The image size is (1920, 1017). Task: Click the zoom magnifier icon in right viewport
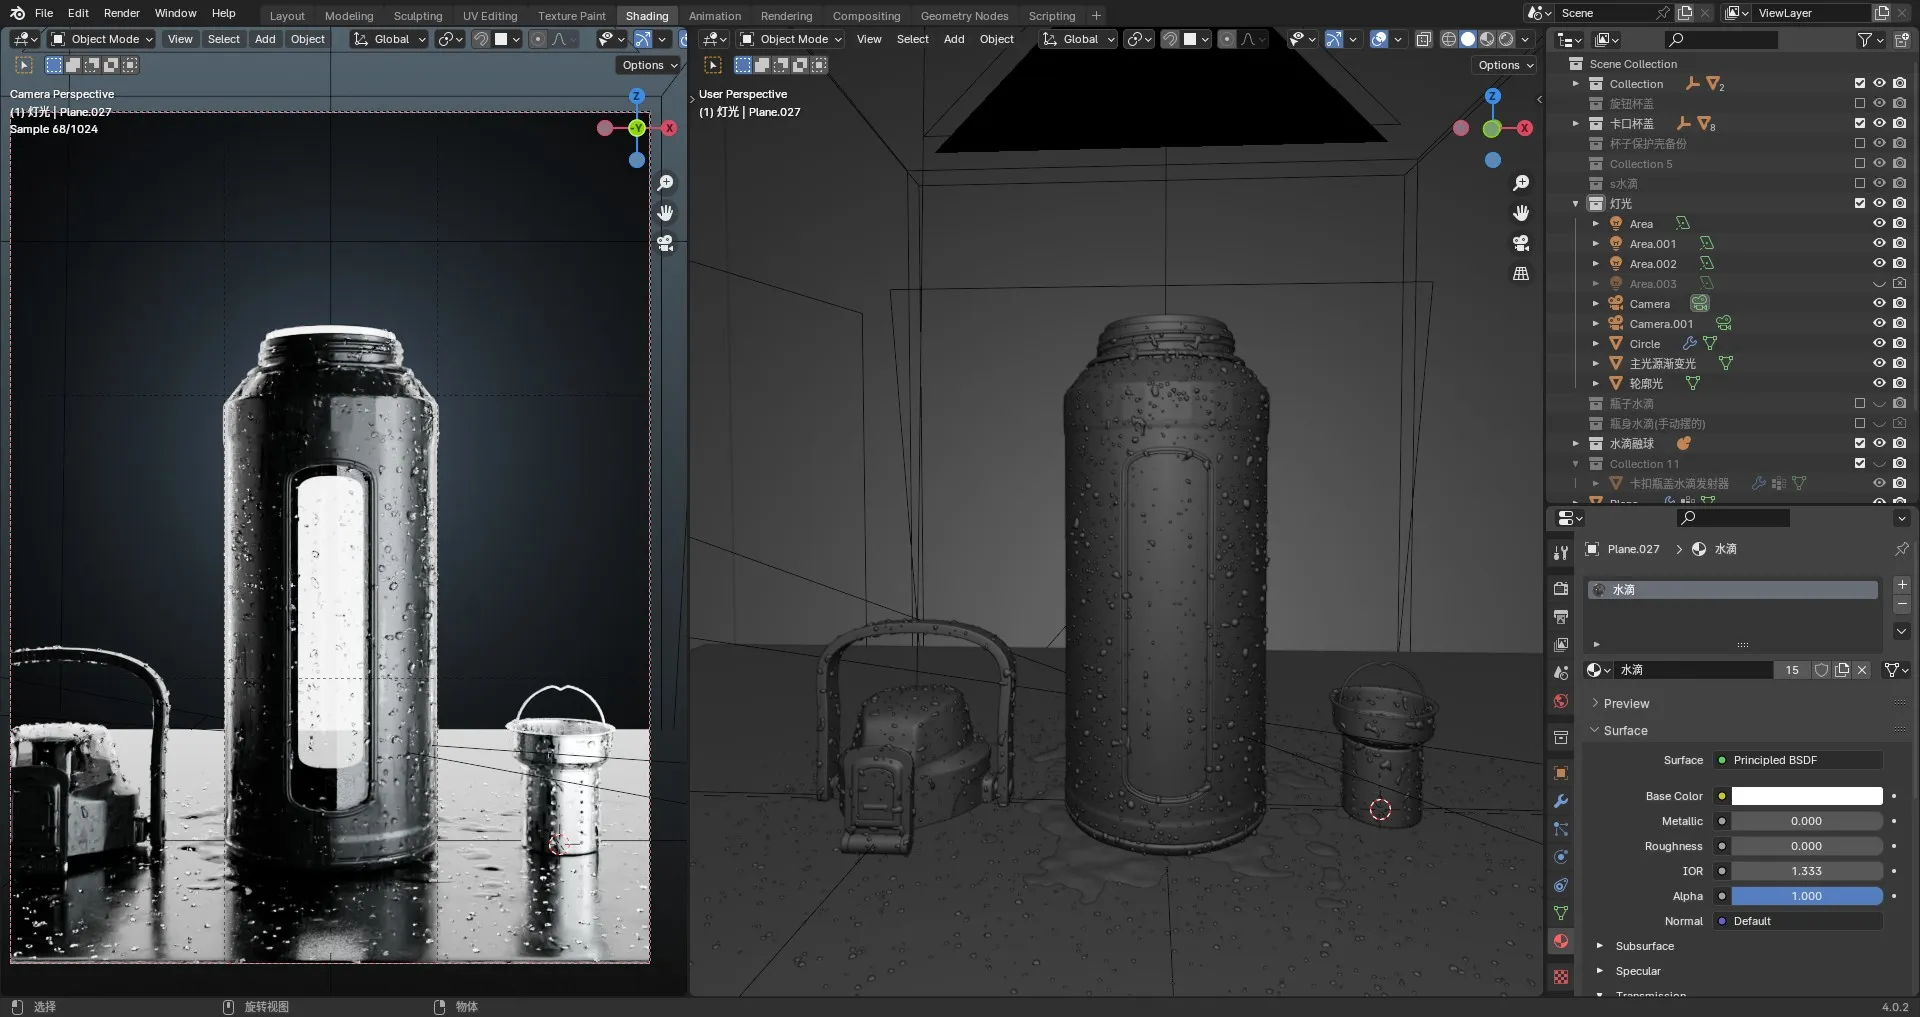tap(1521, 183)
